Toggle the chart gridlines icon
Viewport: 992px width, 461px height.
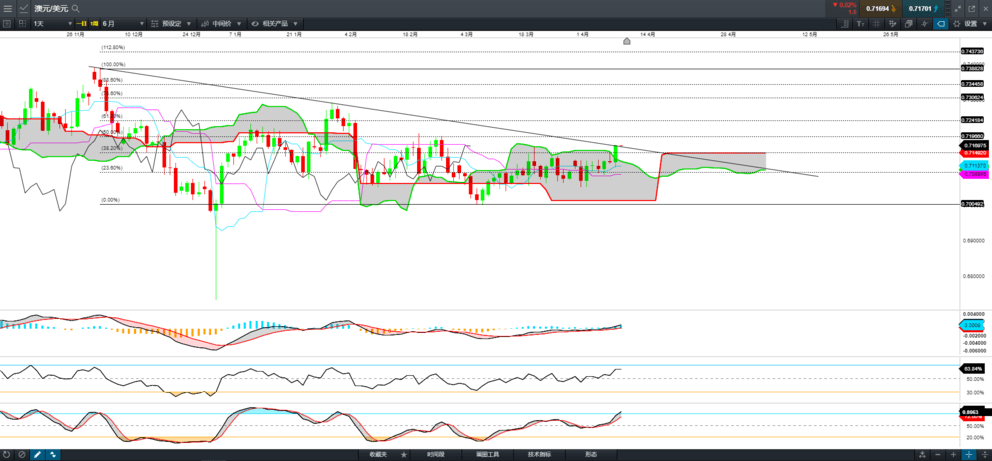coord(876,23)
